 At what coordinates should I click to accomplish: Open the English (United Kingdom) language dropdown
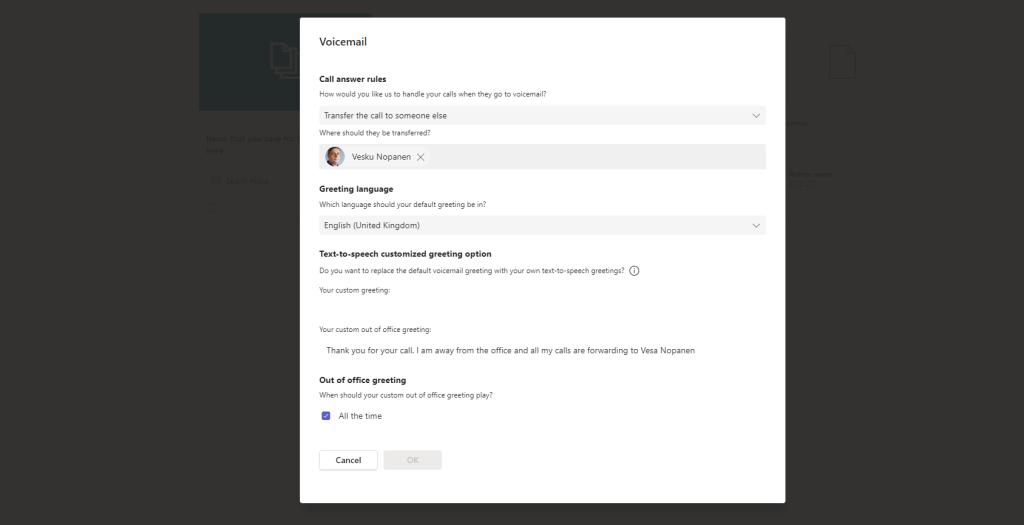click(540, 226)
